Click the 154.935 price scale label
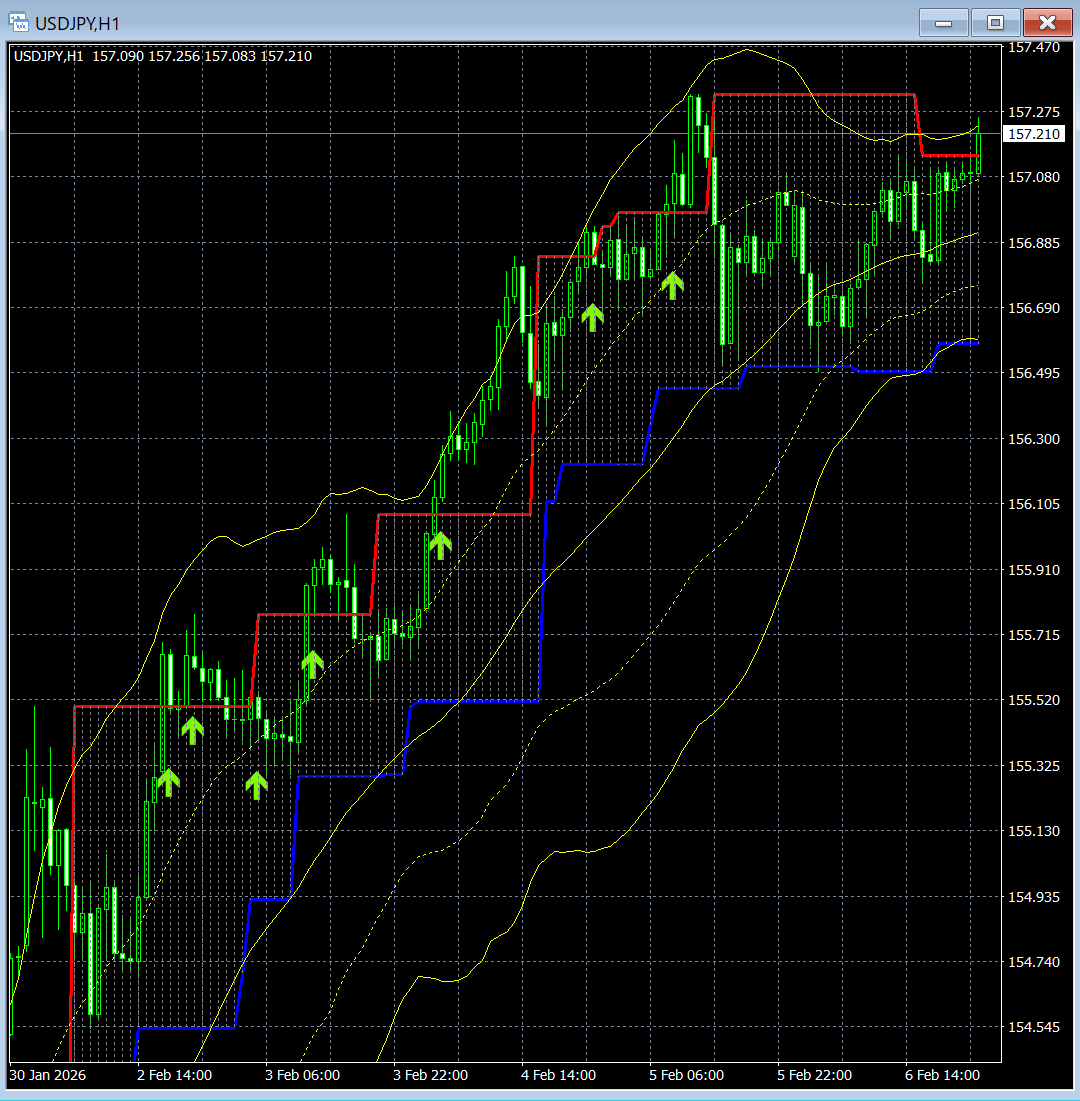Screen dimensions: 1080x1101 pyautogui.click(x=1034, y=897)
